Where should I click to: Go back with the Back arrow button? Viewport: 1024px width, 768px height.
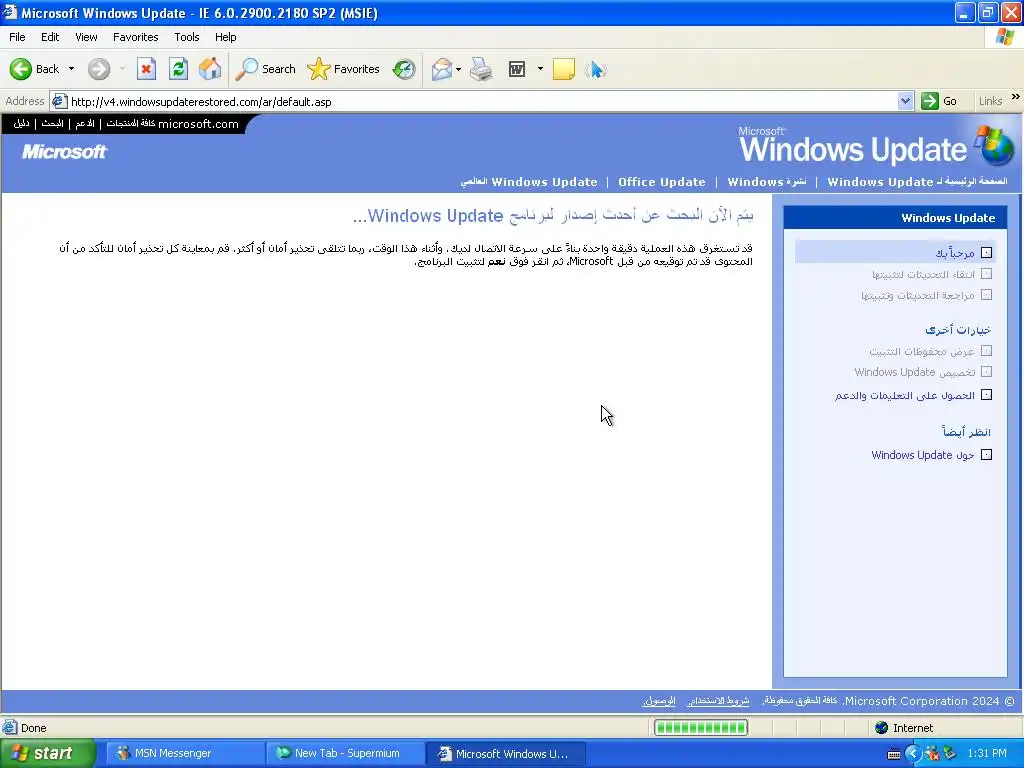click(x=34, y=69)
